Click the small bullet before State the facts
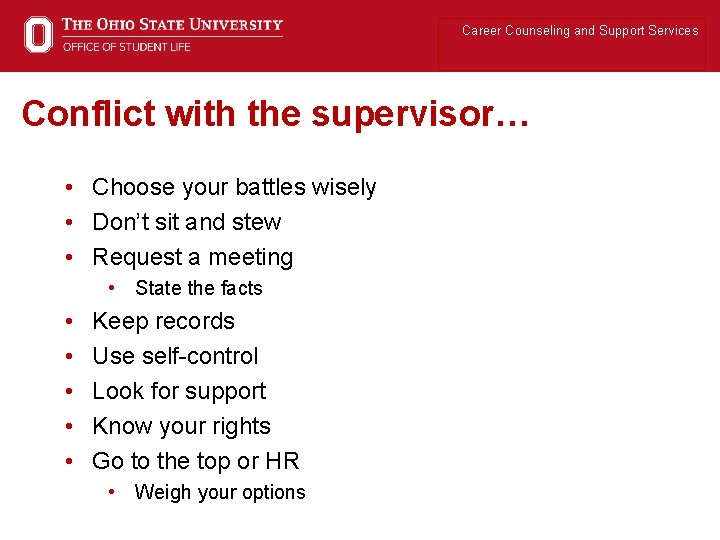 coord(112,288)
